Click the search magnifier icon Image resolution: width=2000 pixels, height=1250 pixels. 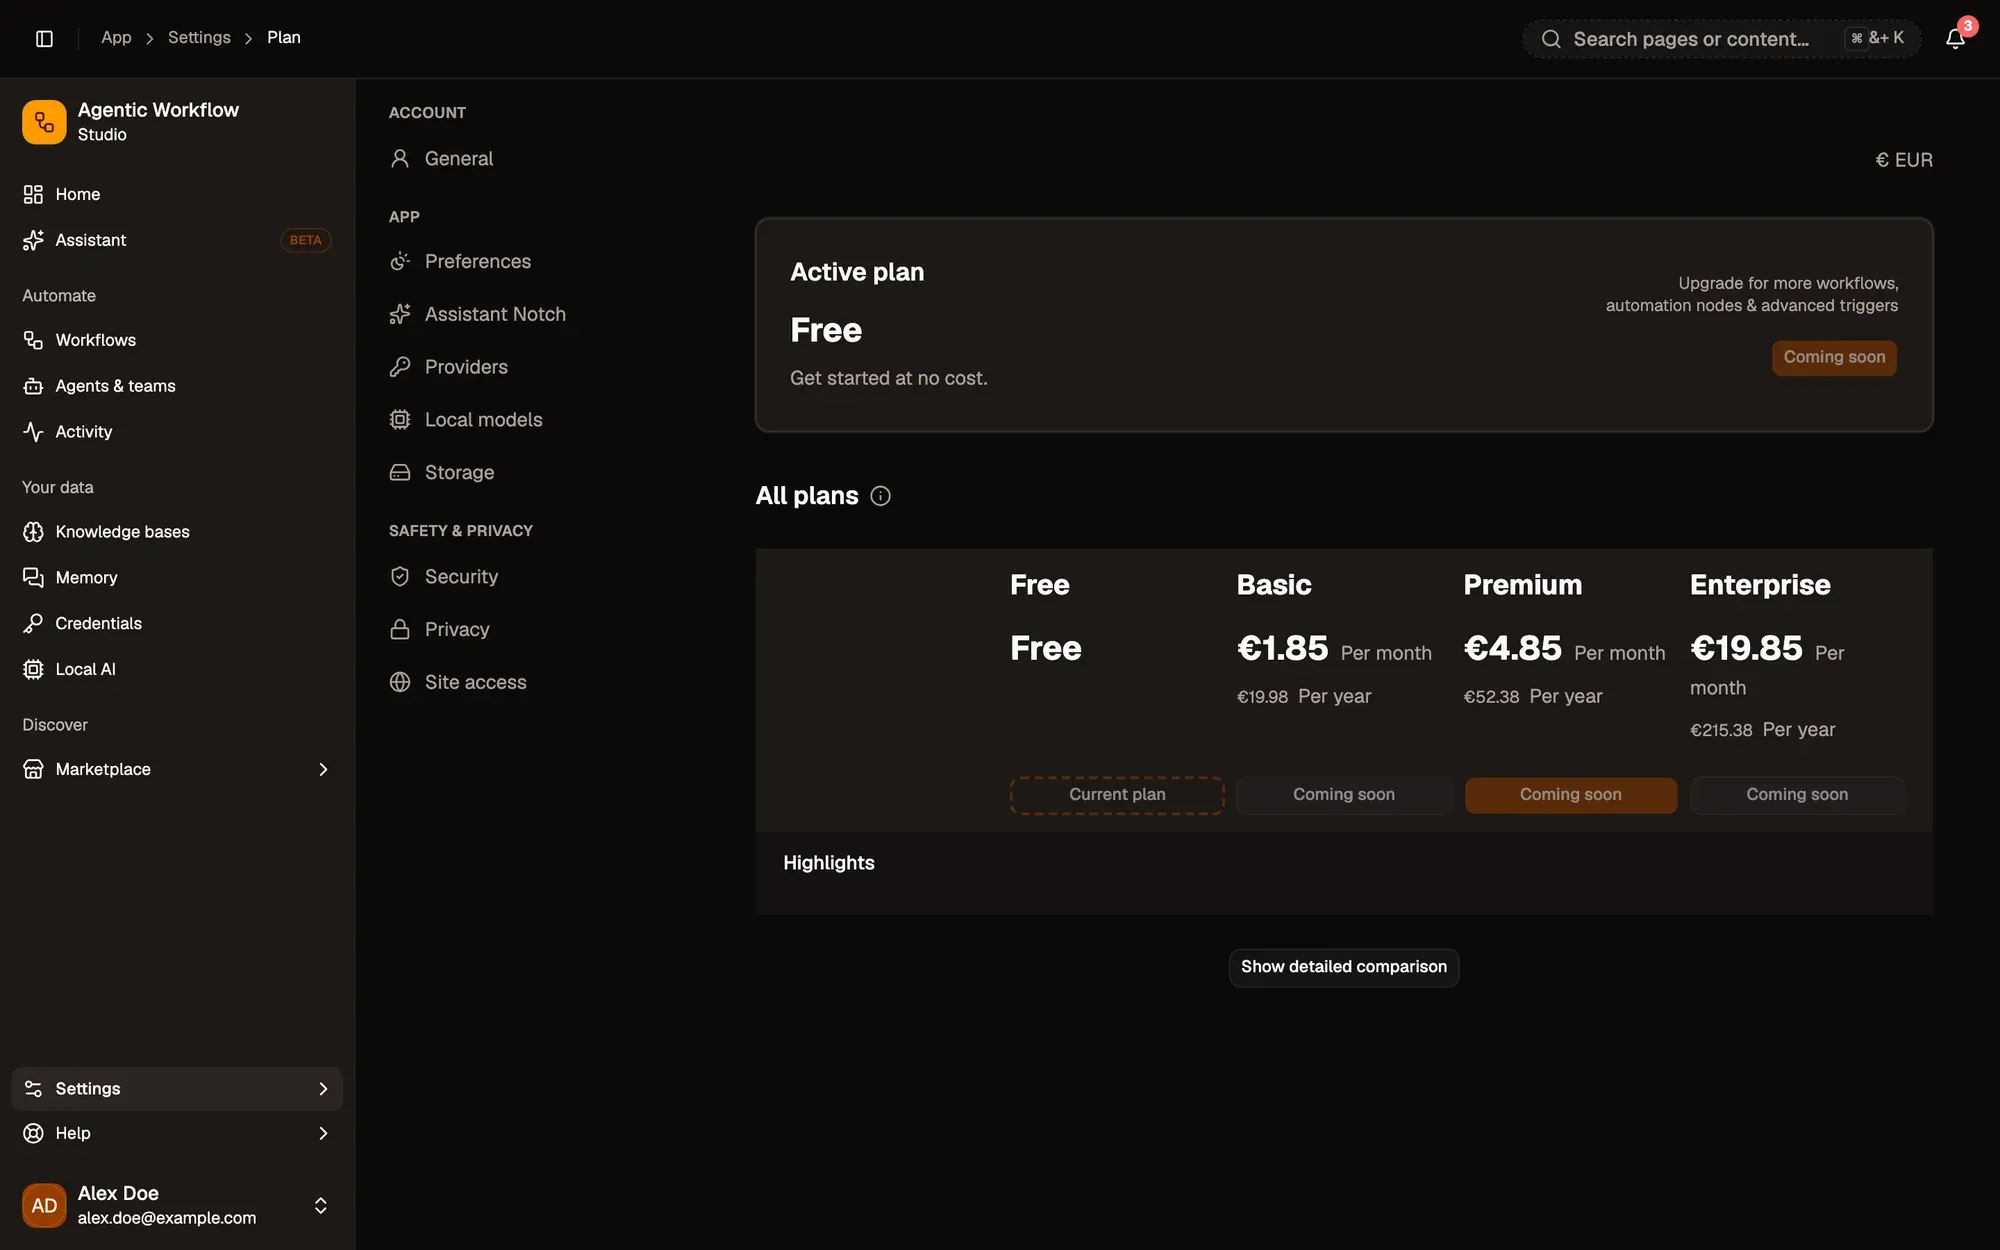(x=1551, y=39)
